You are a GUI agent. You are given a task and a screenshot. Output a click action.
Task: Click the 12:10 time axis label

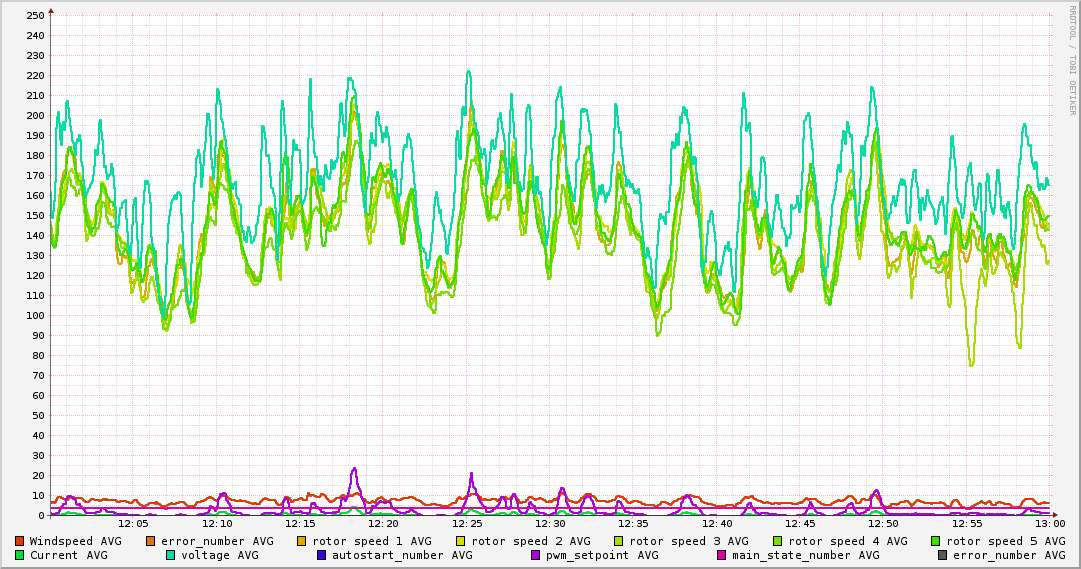click(x=217, y=524)
